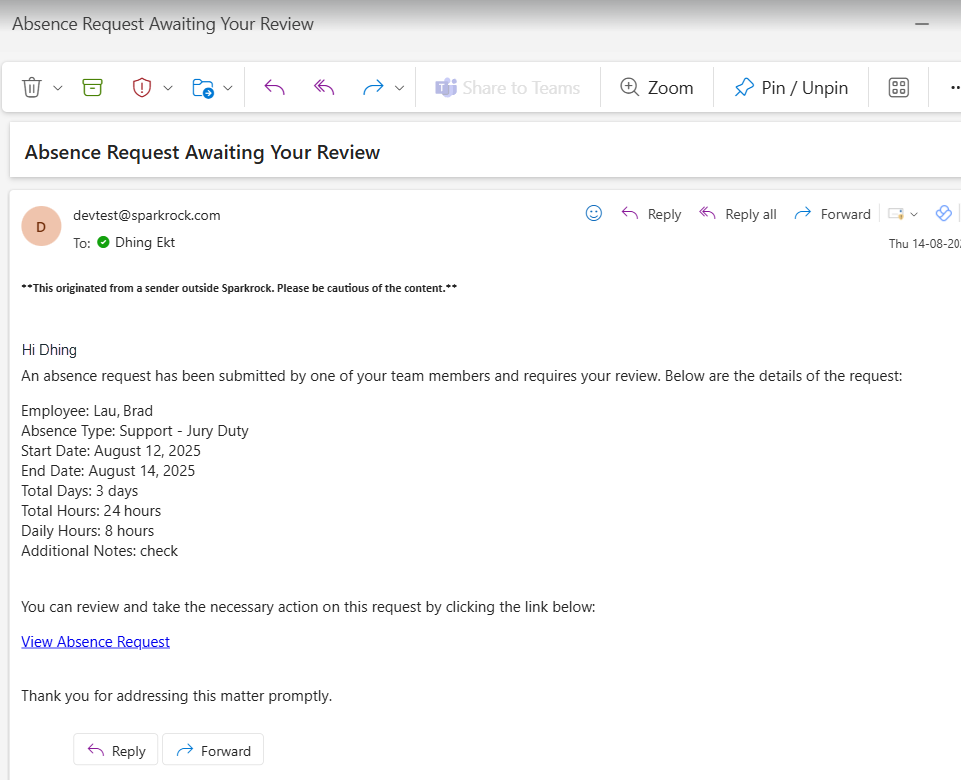Open the more options ellipsis menu
This screenshot has width=961, height=780.
(x=953, y=87)
